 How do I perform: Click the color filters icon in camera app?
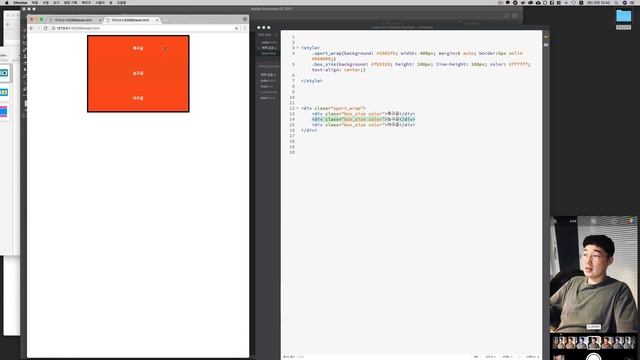click(631, 221)
